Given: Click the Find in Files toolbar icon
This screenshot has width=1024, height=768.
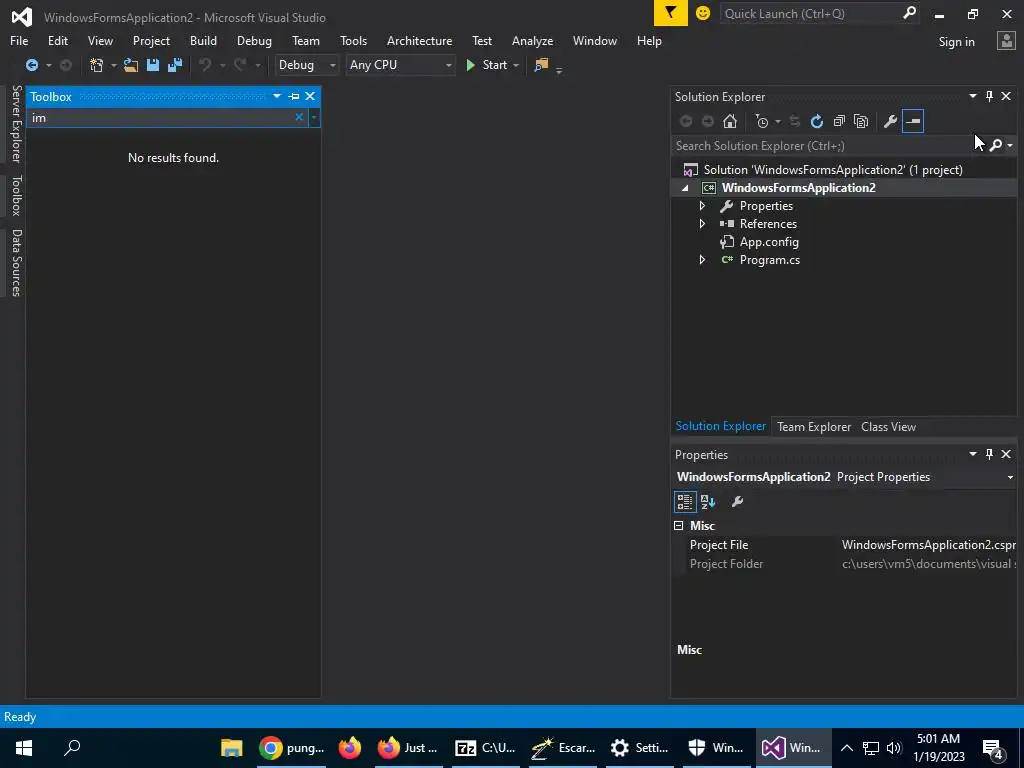Looking at the screenshot, I should (x=541, y=65).
